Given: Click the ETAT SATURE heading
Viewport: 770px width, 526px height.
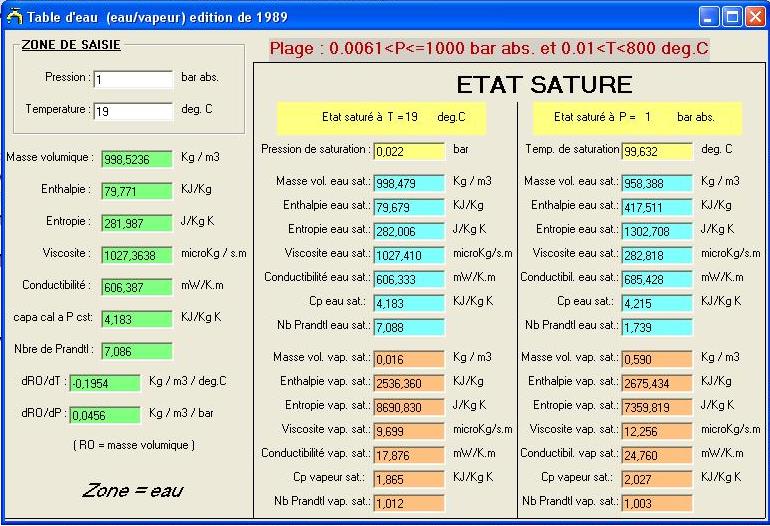Looking at the screenshot, I should coord(544,84).
